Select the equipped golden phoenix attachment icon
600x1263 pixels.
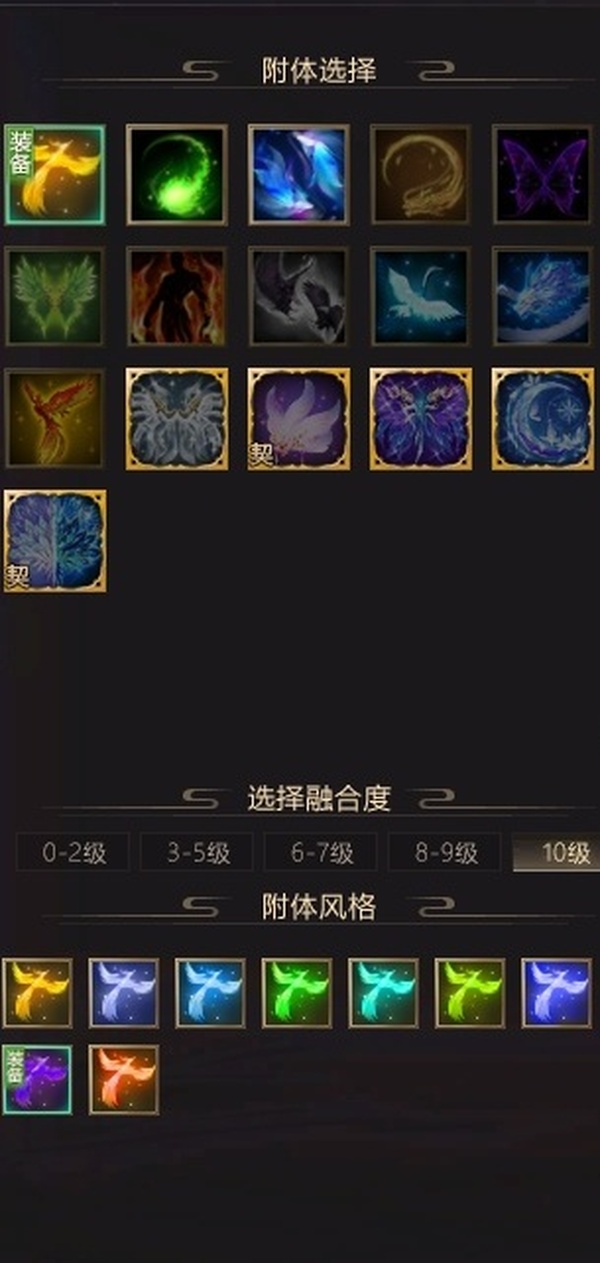55,174
